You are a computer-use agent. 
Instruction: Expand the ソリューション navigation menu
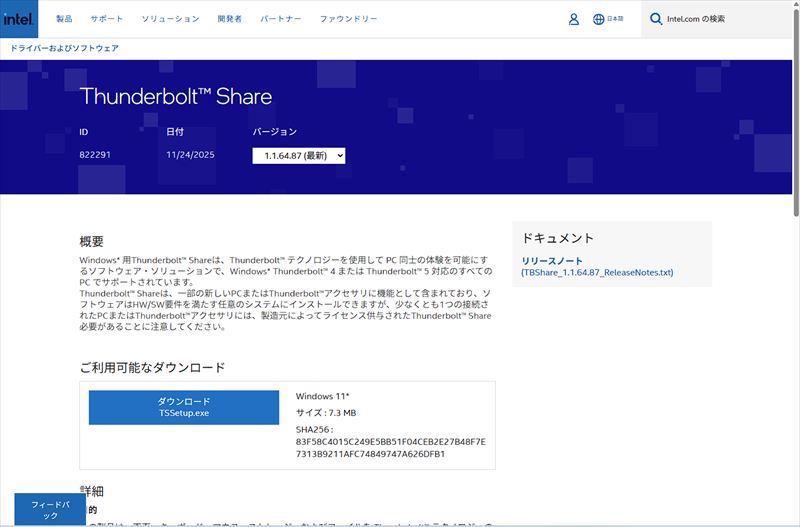click(163, 19)
